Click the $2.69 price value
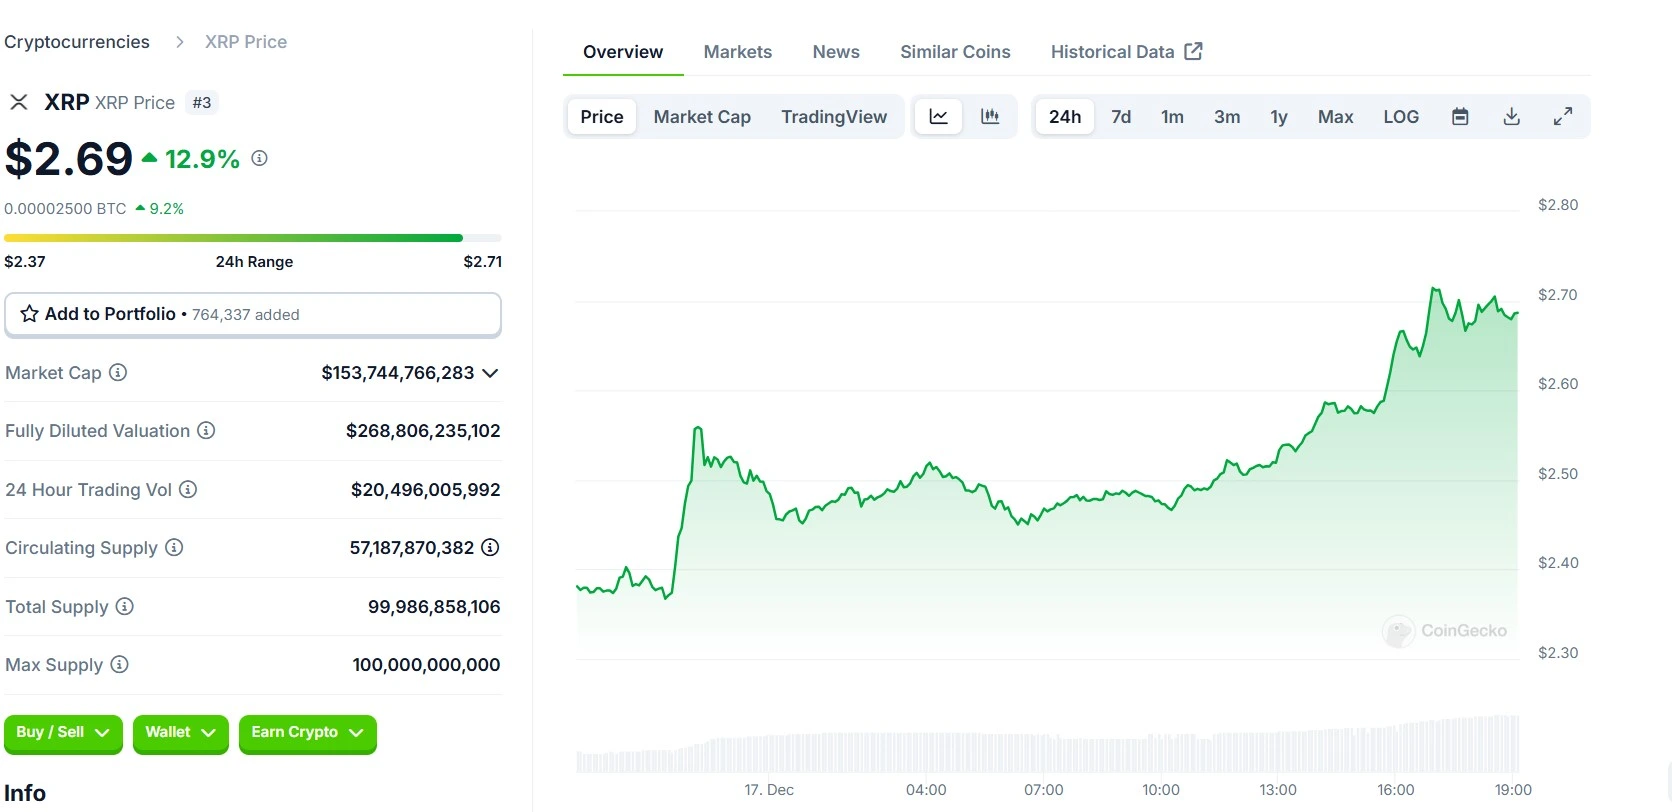 tap(69, 159)
